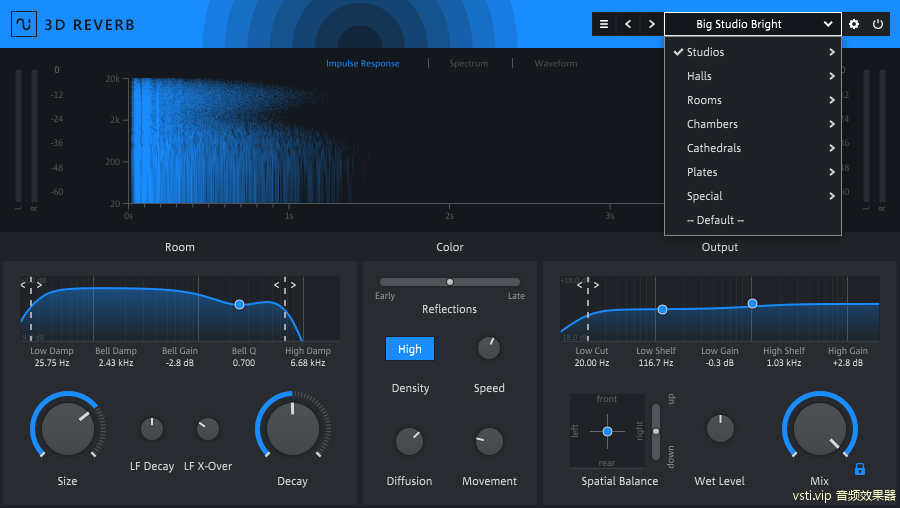Viewport: 900px width, 508px height.
Task: Click the High Damp value 6.68 kHz
Action: click(x=308, y=363)
